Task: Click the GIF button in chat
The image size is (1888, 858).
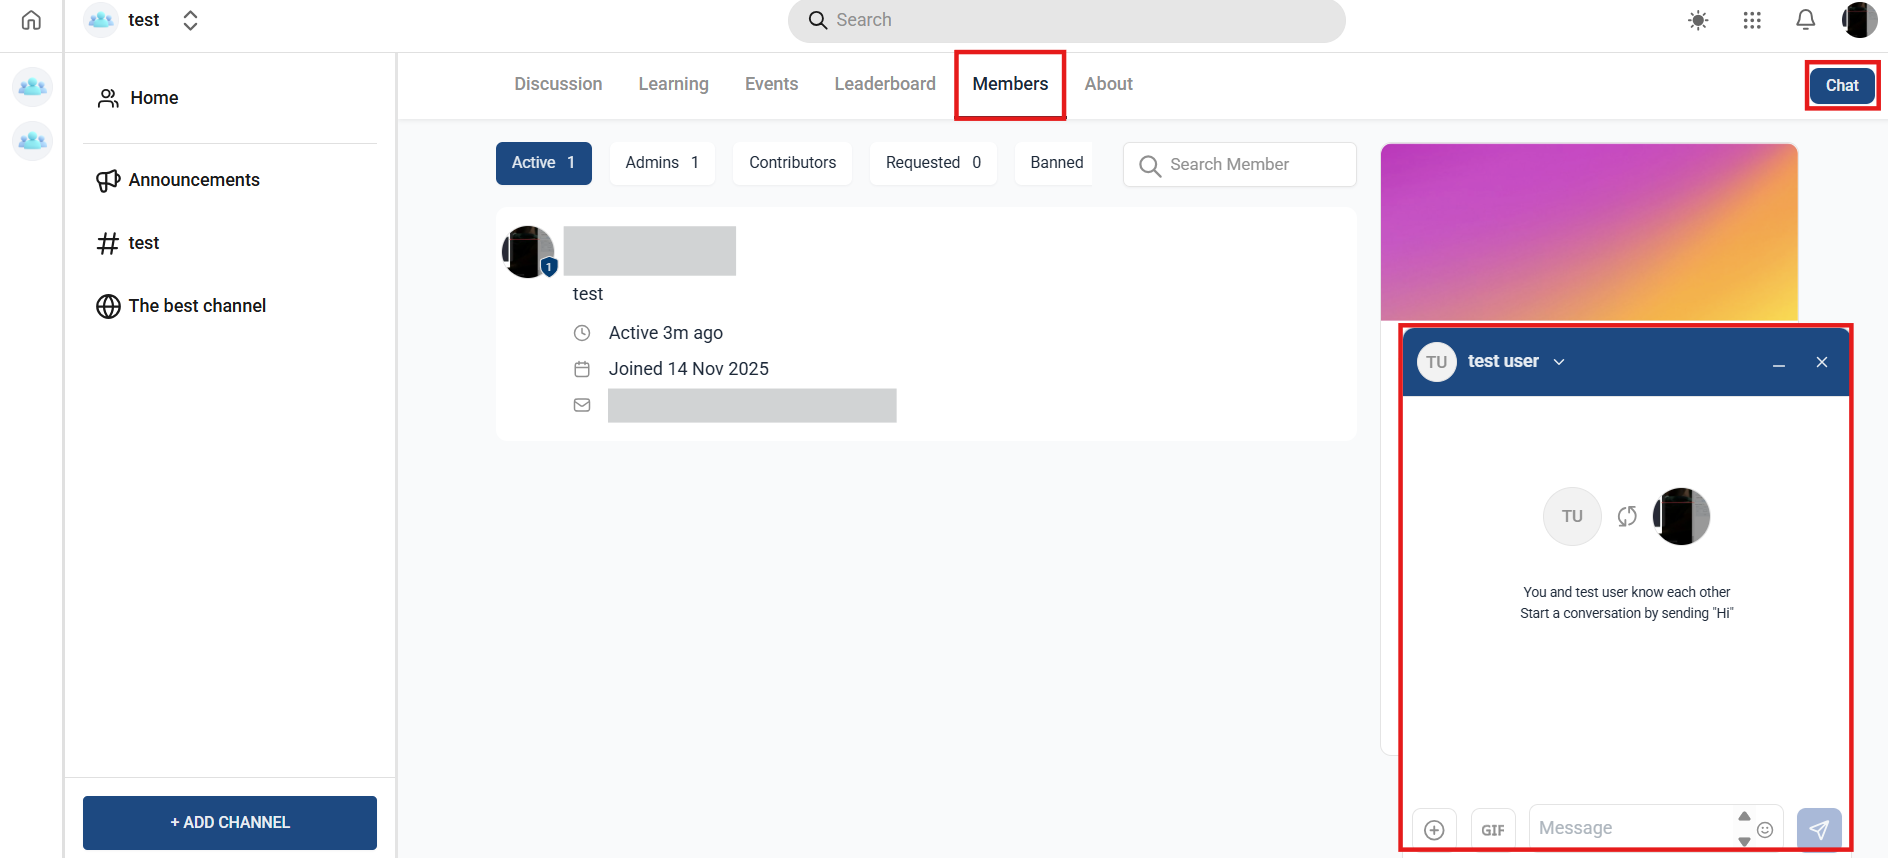Action: (1492, 830)
